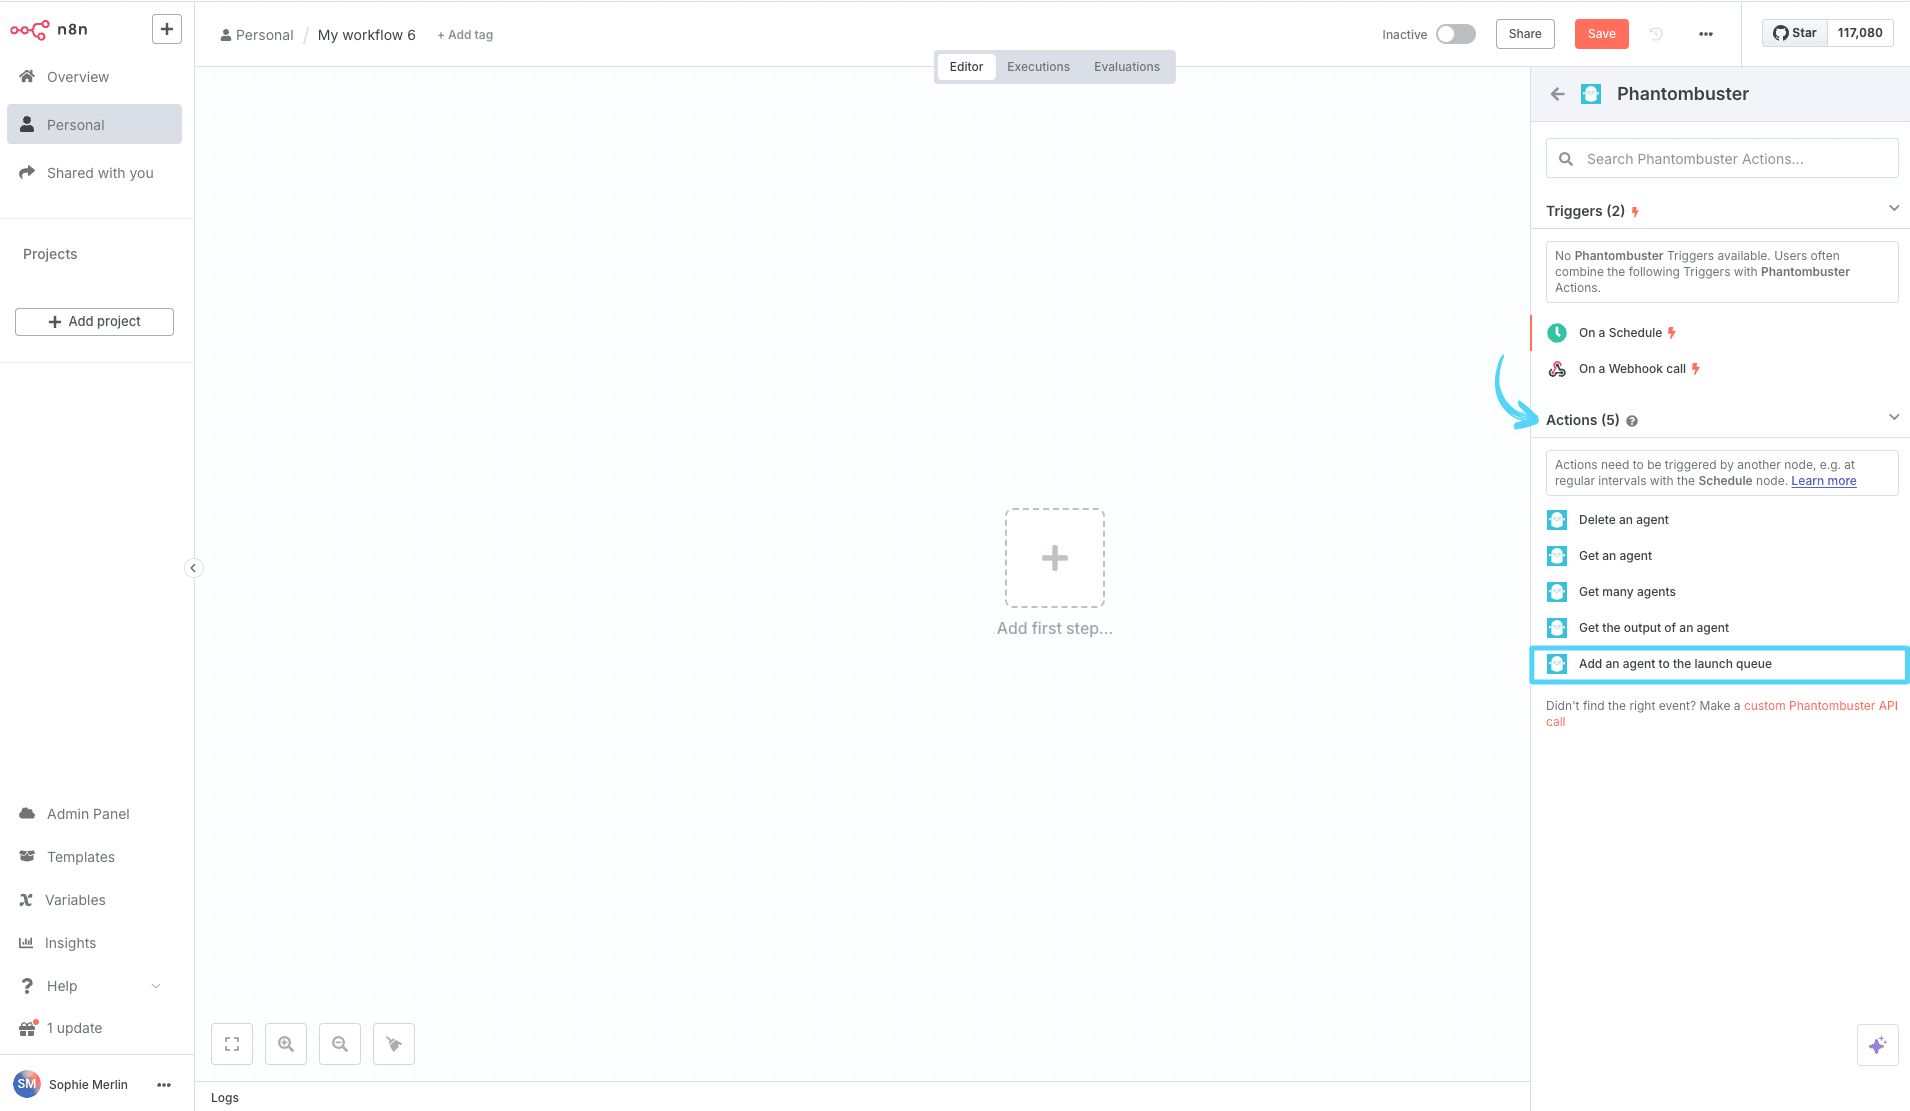Go back from Phantombuster panel
Viewport: 1910px width, 1111px height.
[1557, 94]
